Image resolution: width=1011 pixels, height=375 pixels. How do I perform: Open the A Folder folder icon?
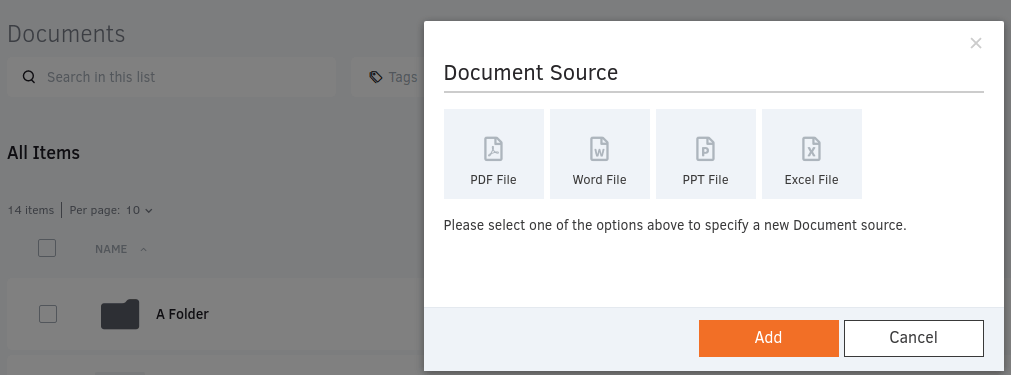coord(120,314)
